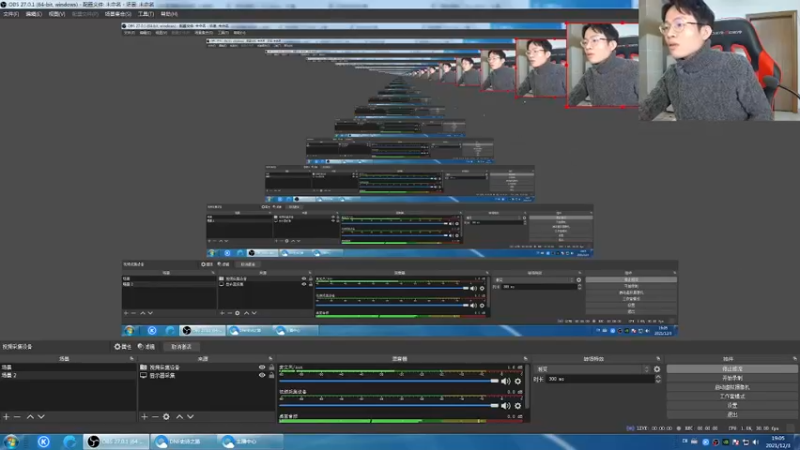Open the Windows Start menu
This screenshot has height=450, width=800.
[11, 441]
